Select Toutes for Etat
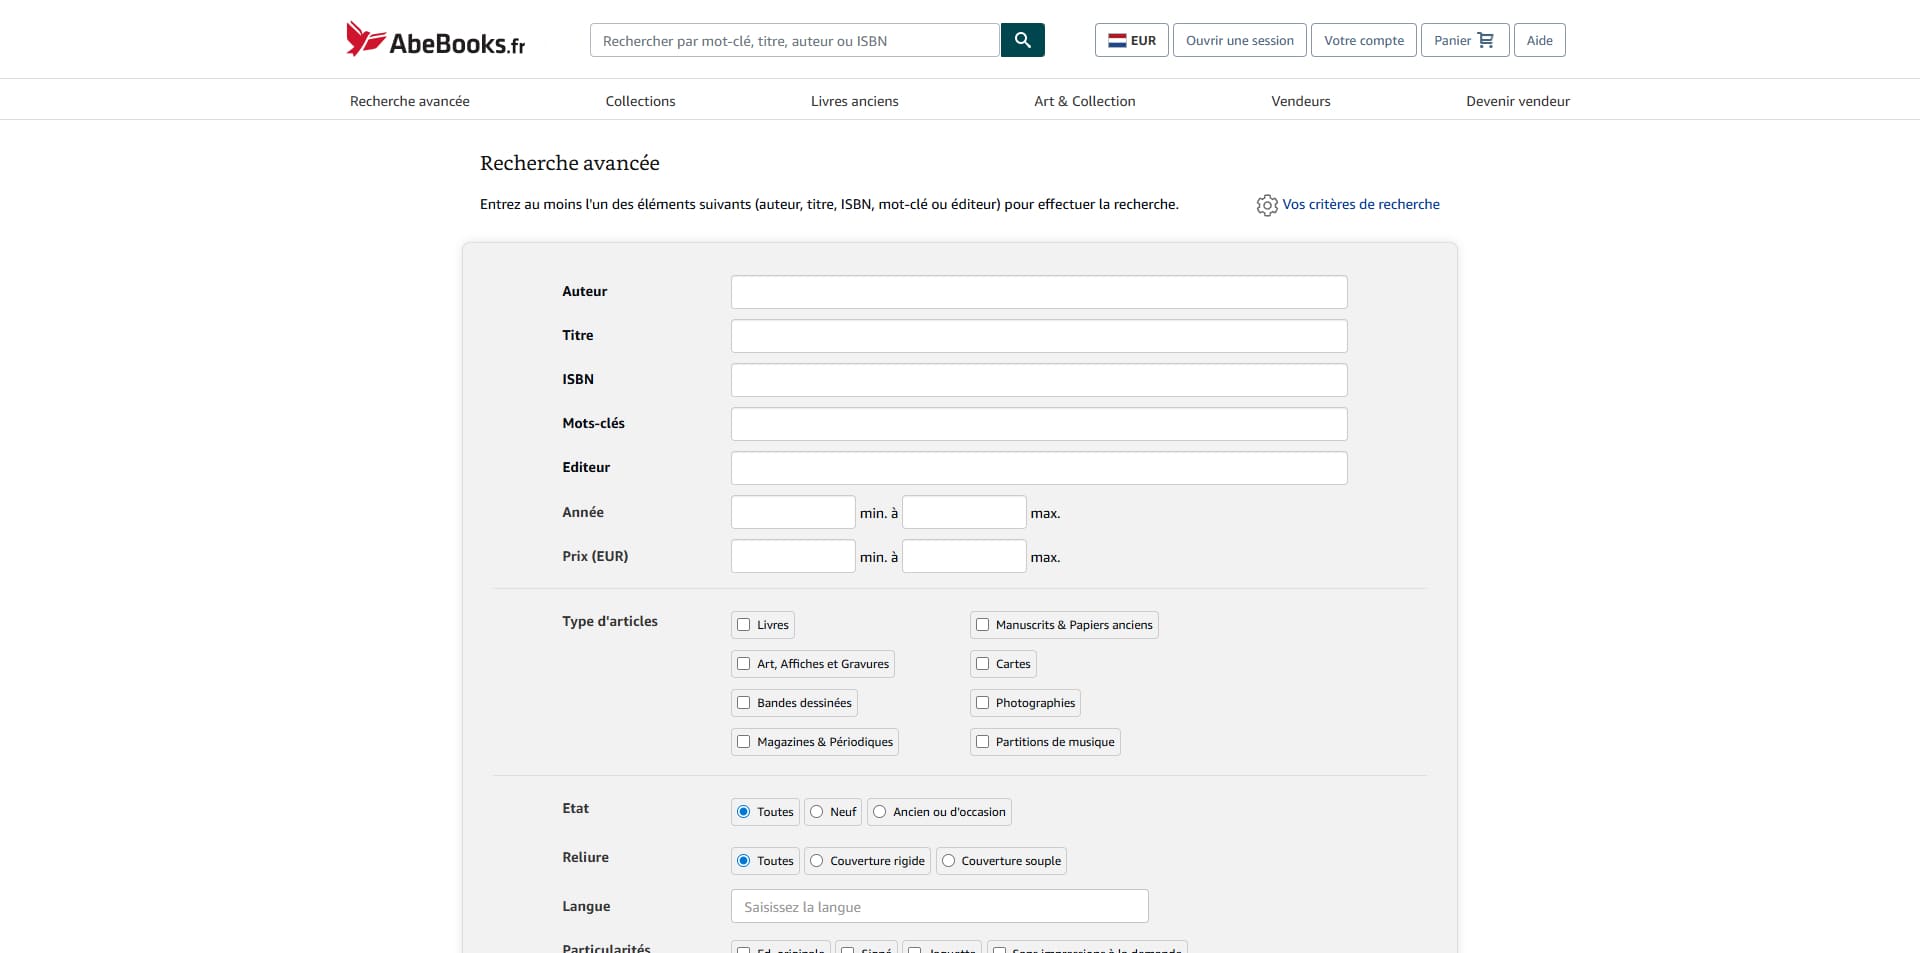 (744, 812)
